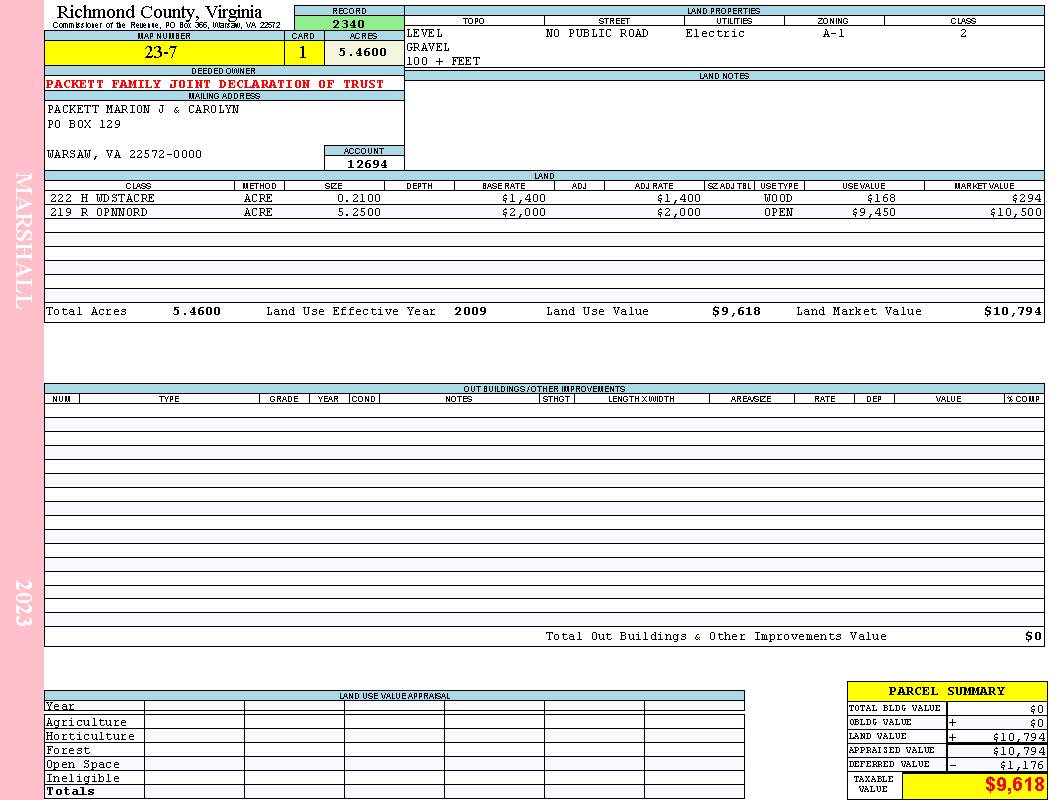Click adjusted rate $1,400 in WDSTACRE row
This screenshot has height=800, width=1050.
(678, 199)
